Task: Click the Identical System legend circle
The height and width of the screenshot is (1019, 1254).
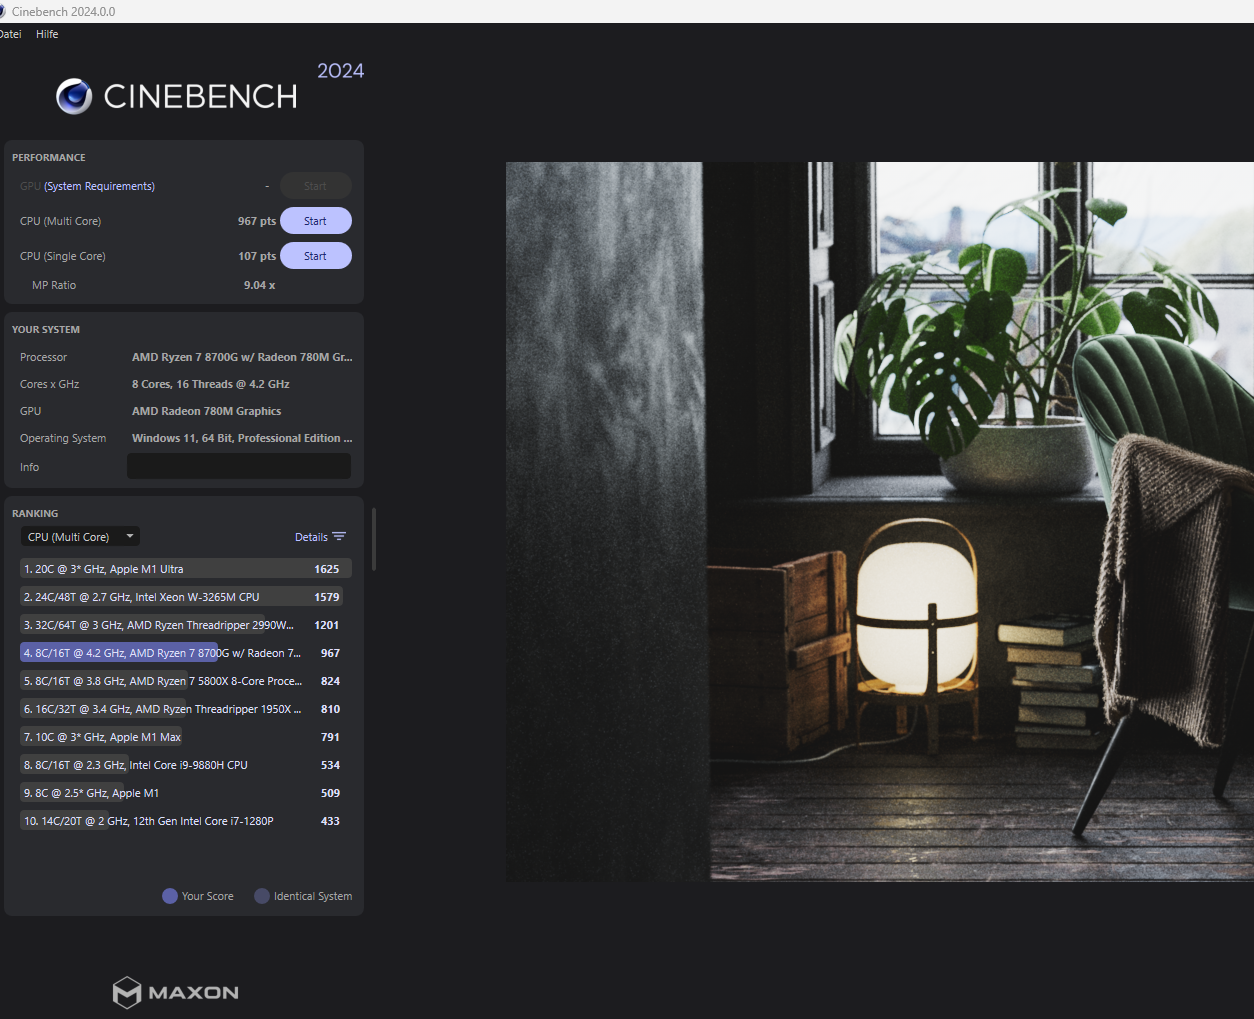Action: (x=262, y=896)
